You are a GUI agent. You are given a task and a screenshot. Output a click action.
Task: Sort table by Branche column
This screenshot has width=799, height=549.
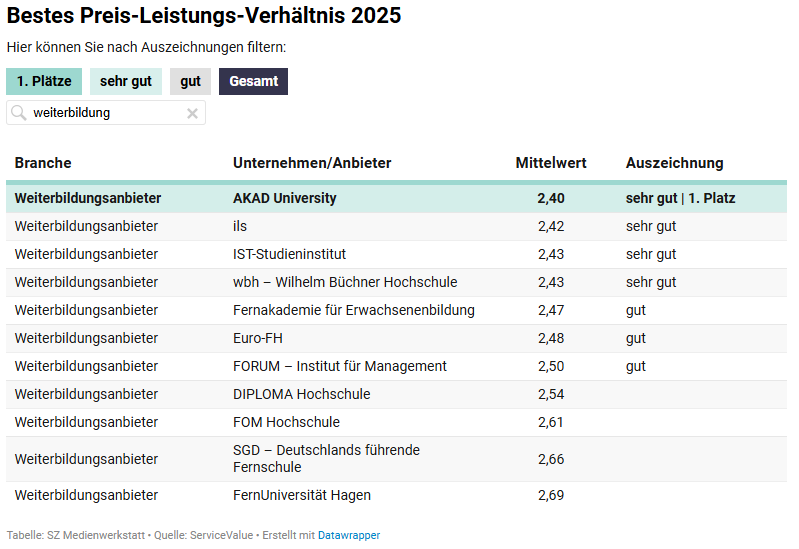click(43, 163)
